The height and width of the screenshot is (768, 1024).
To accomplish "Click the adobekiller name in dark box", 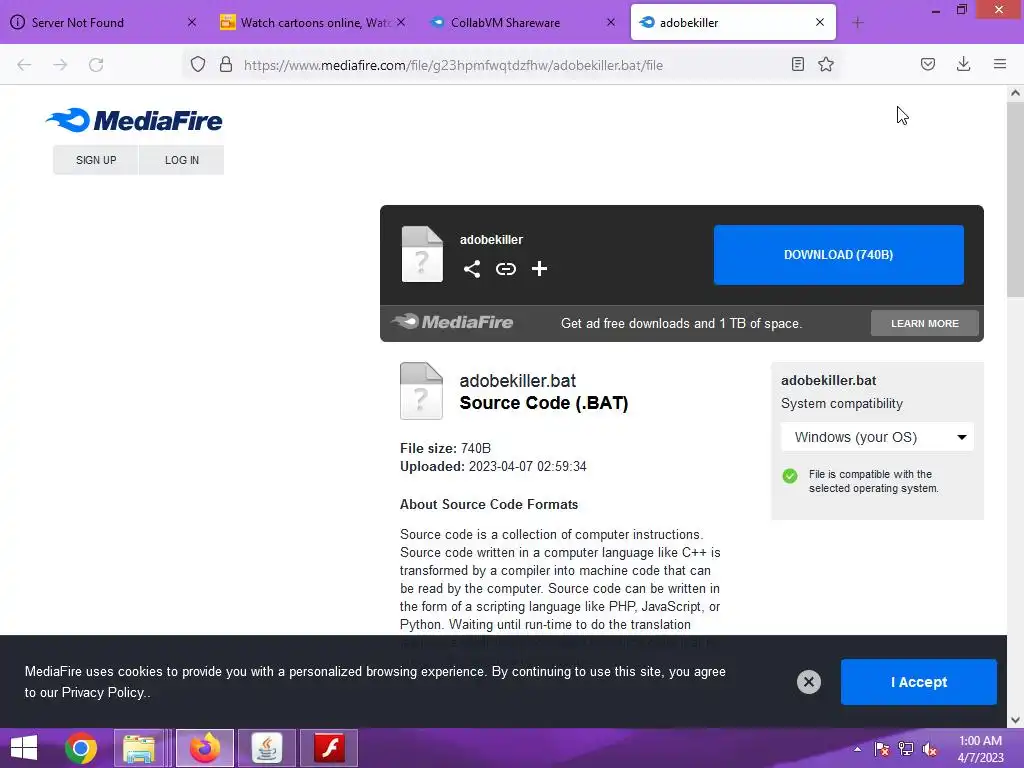I will [x=491, y=240].
